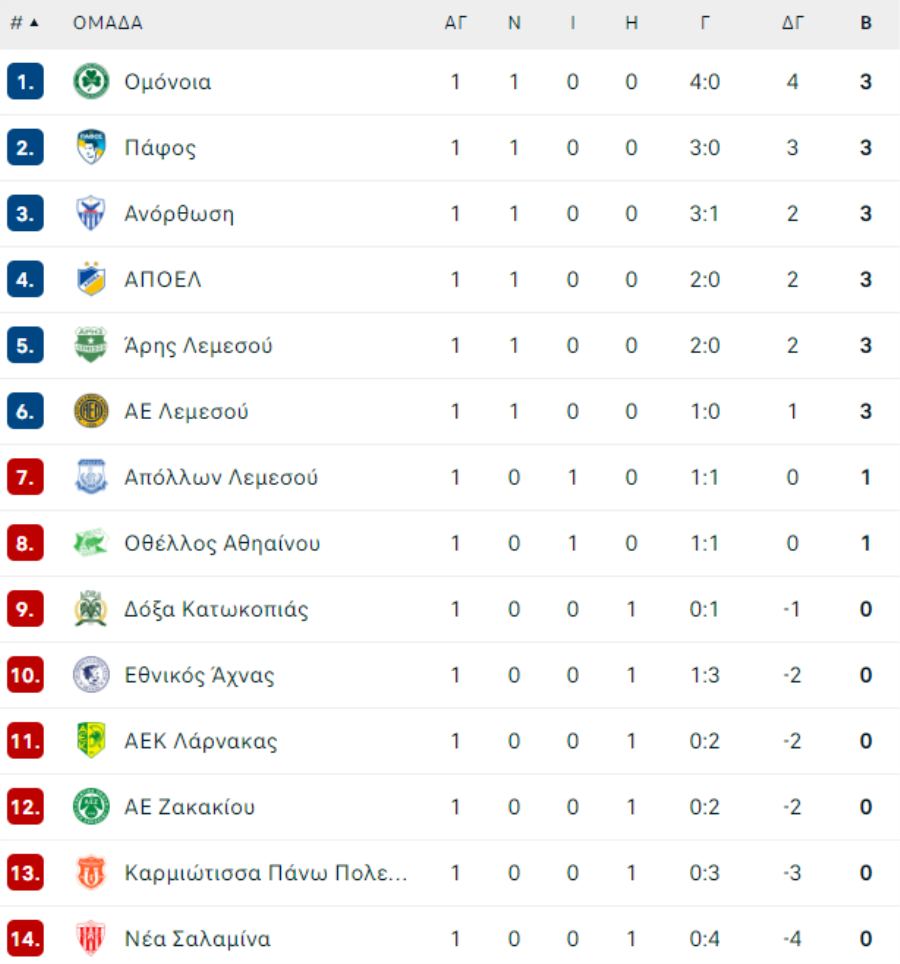The height and width of the screenshot is (964, 900).
Task: Click the Πάφος team crest icon
Action: (91, 147)
